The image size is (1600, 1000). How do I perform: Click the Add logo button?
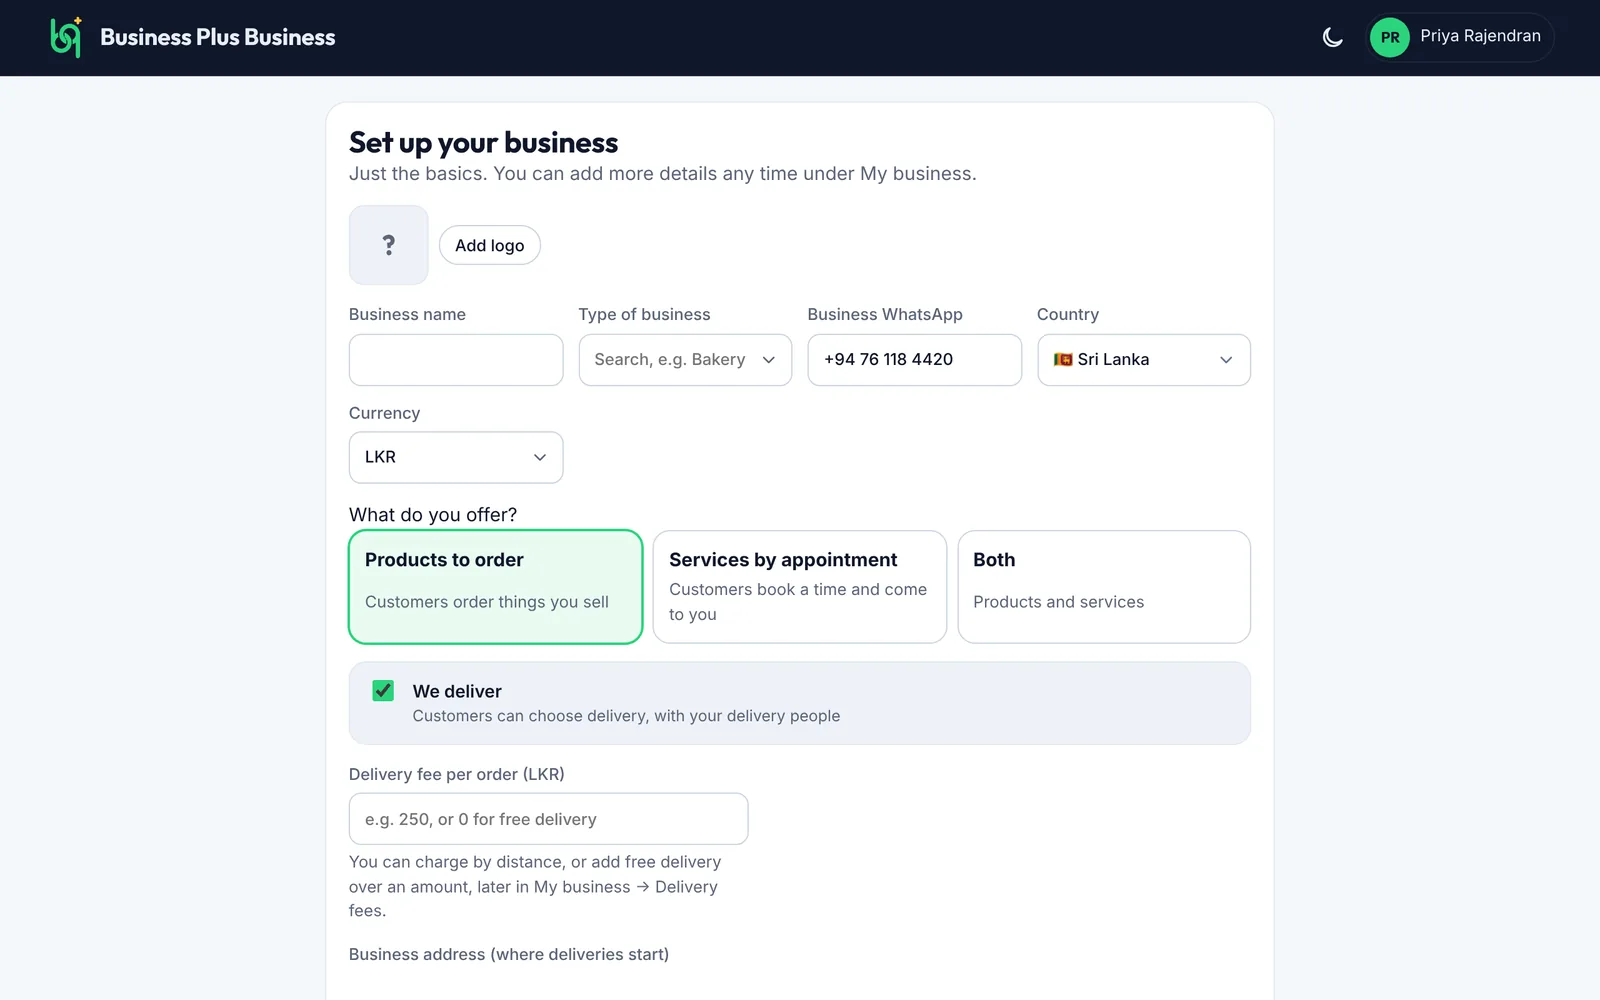click(490, 245)
